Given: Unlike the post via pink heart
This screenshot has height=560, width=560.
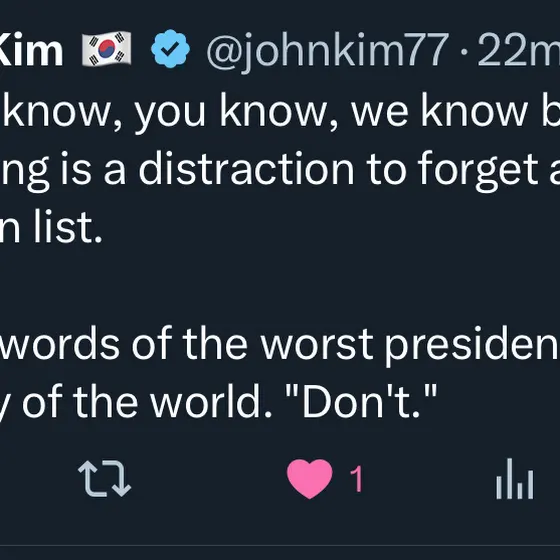Looking at the screenshot, I should click(x=309, y=479).
